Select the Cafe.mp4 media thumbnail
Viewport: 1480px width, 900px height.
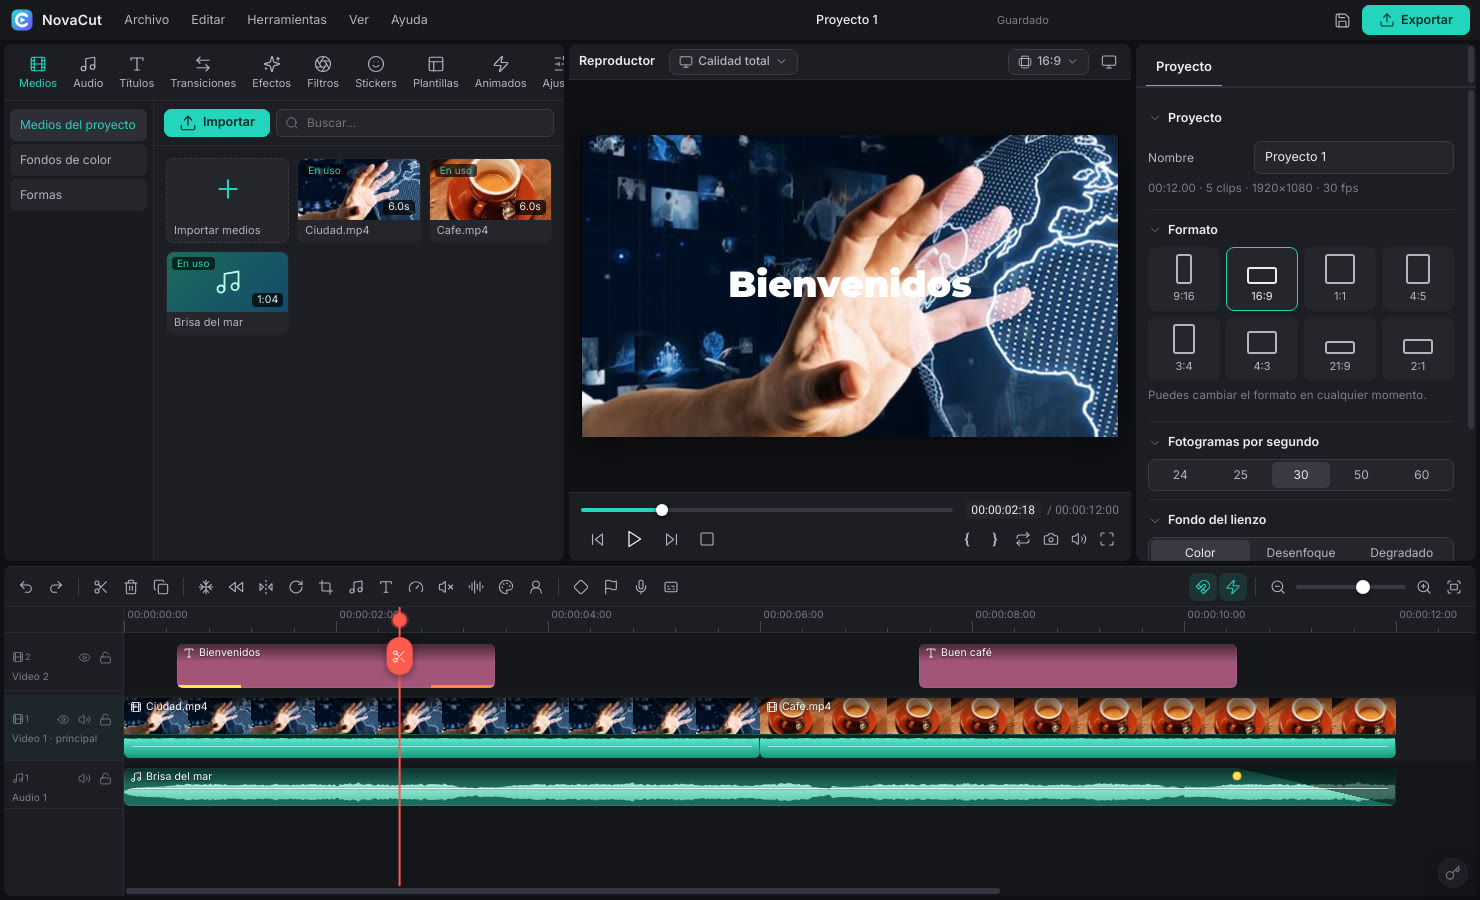[490, 190]
